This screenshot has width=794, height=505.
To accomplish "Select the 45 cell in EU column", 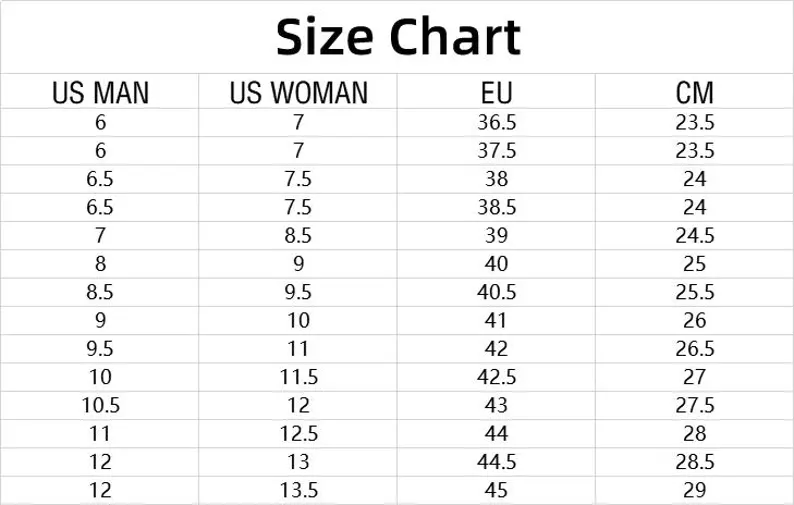I will click(x=496, y=490).
